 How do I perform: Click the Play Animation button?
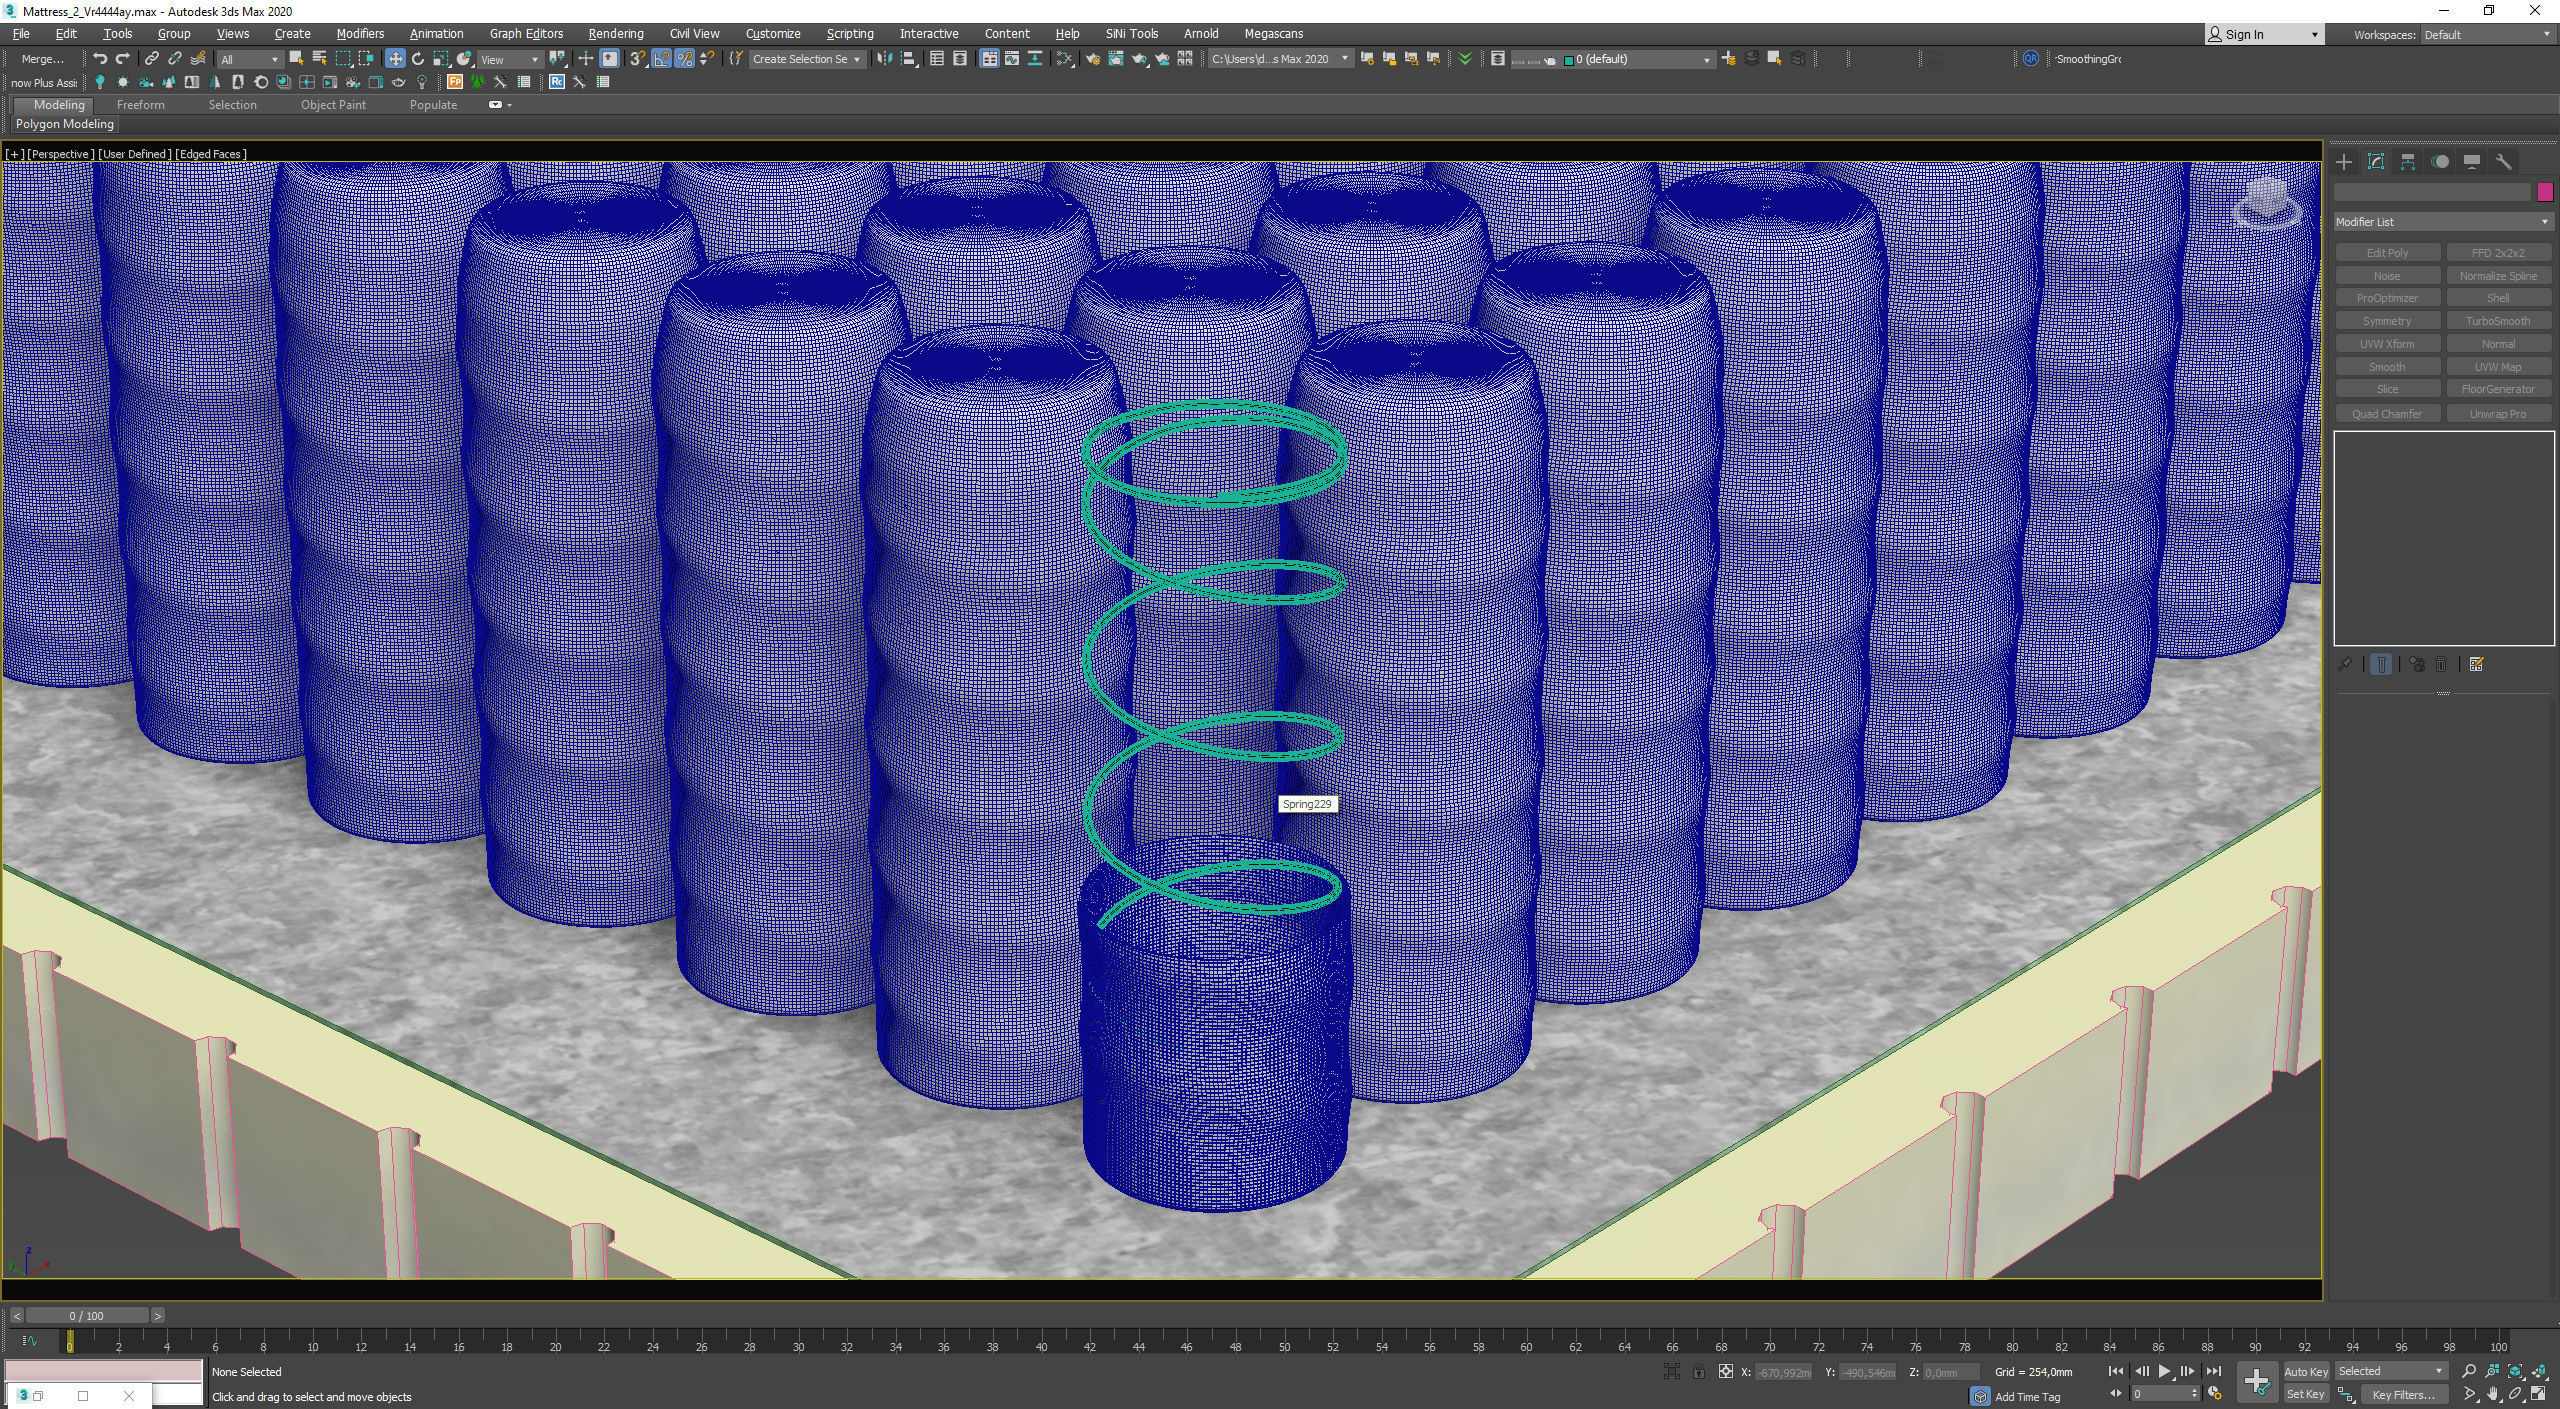coord(2164,1372)
